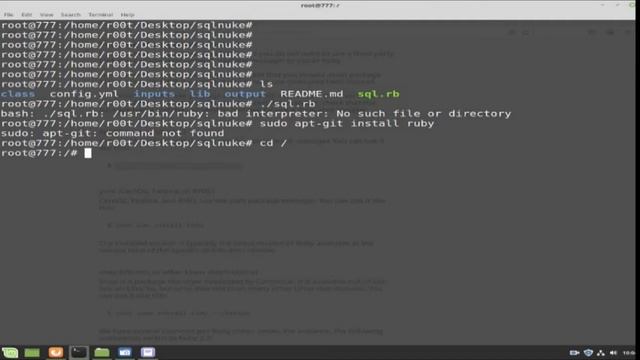
Task: Click the 'sudo apt-git install ruby' command text
Action: [347, 123]
